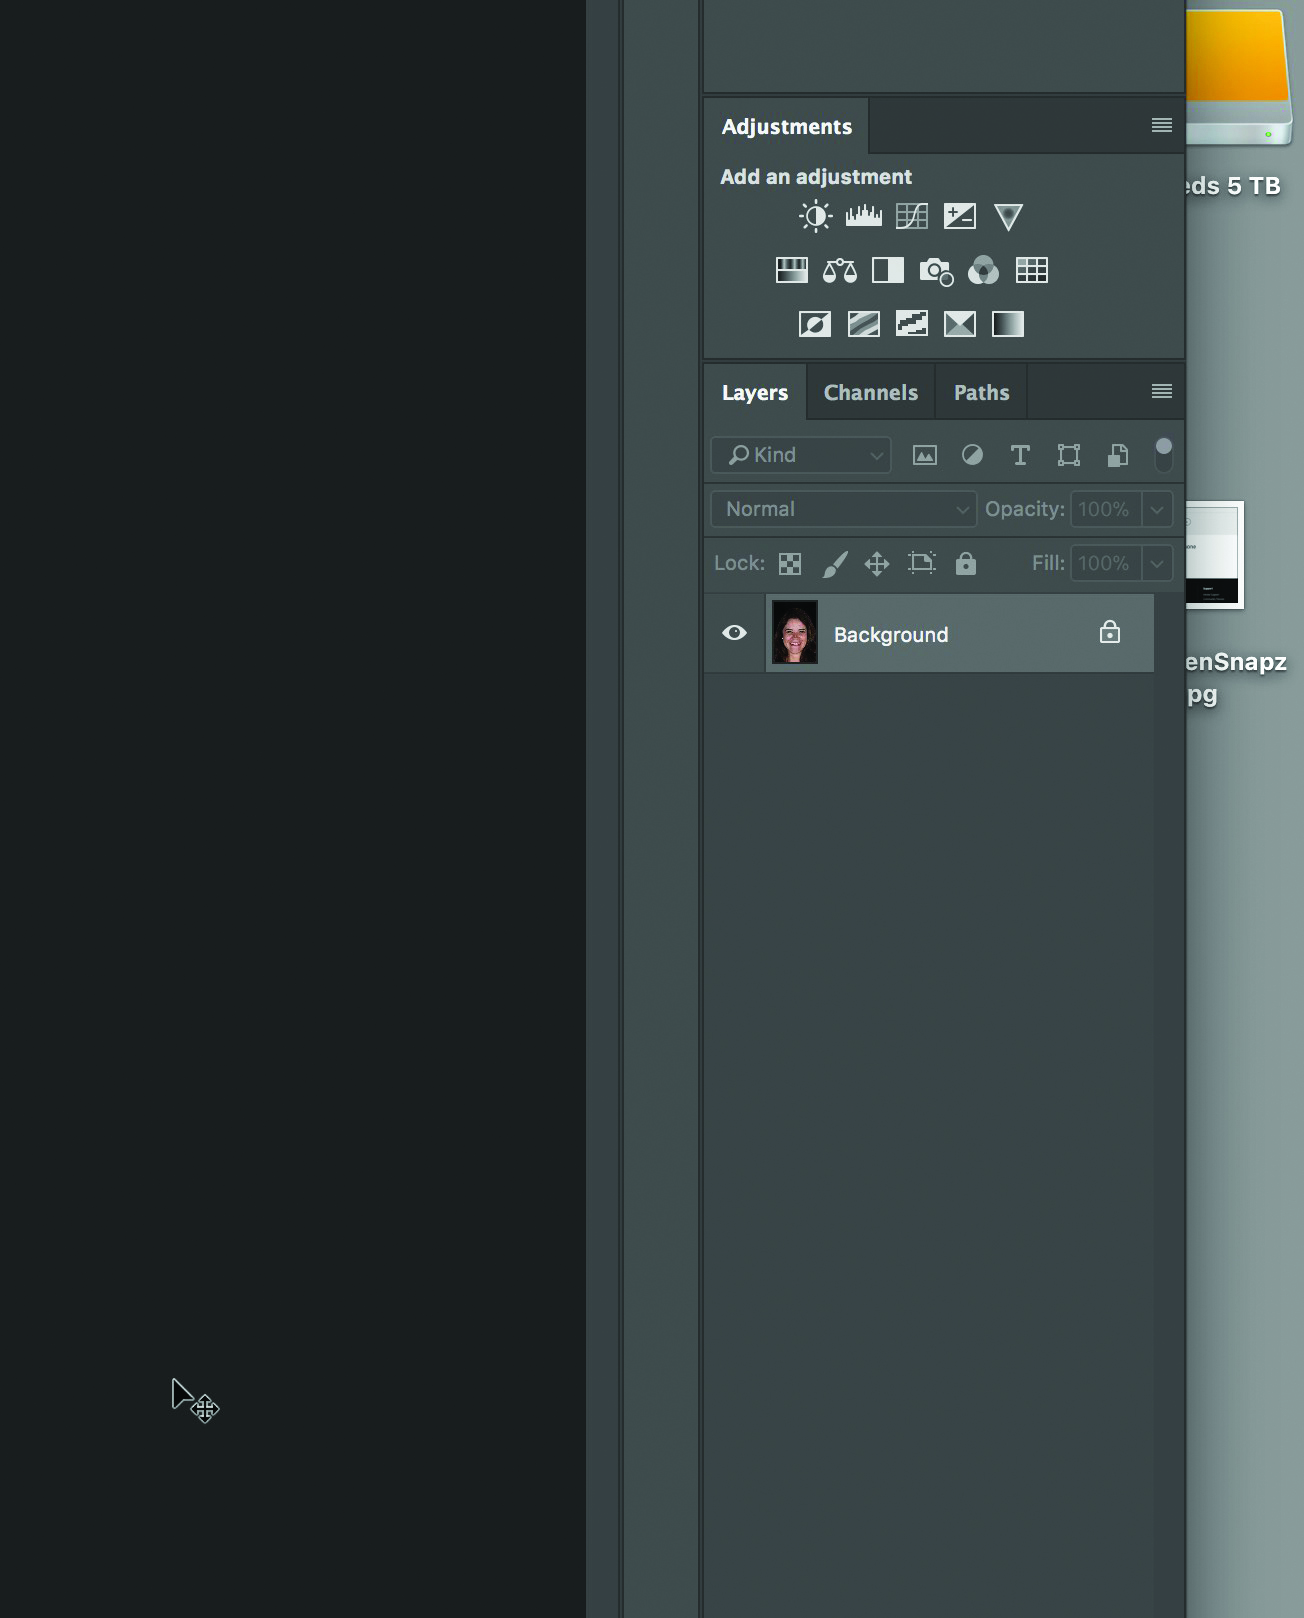Add a Curves adjustment layer
Screen dimensions: 1304x1618
911,216
